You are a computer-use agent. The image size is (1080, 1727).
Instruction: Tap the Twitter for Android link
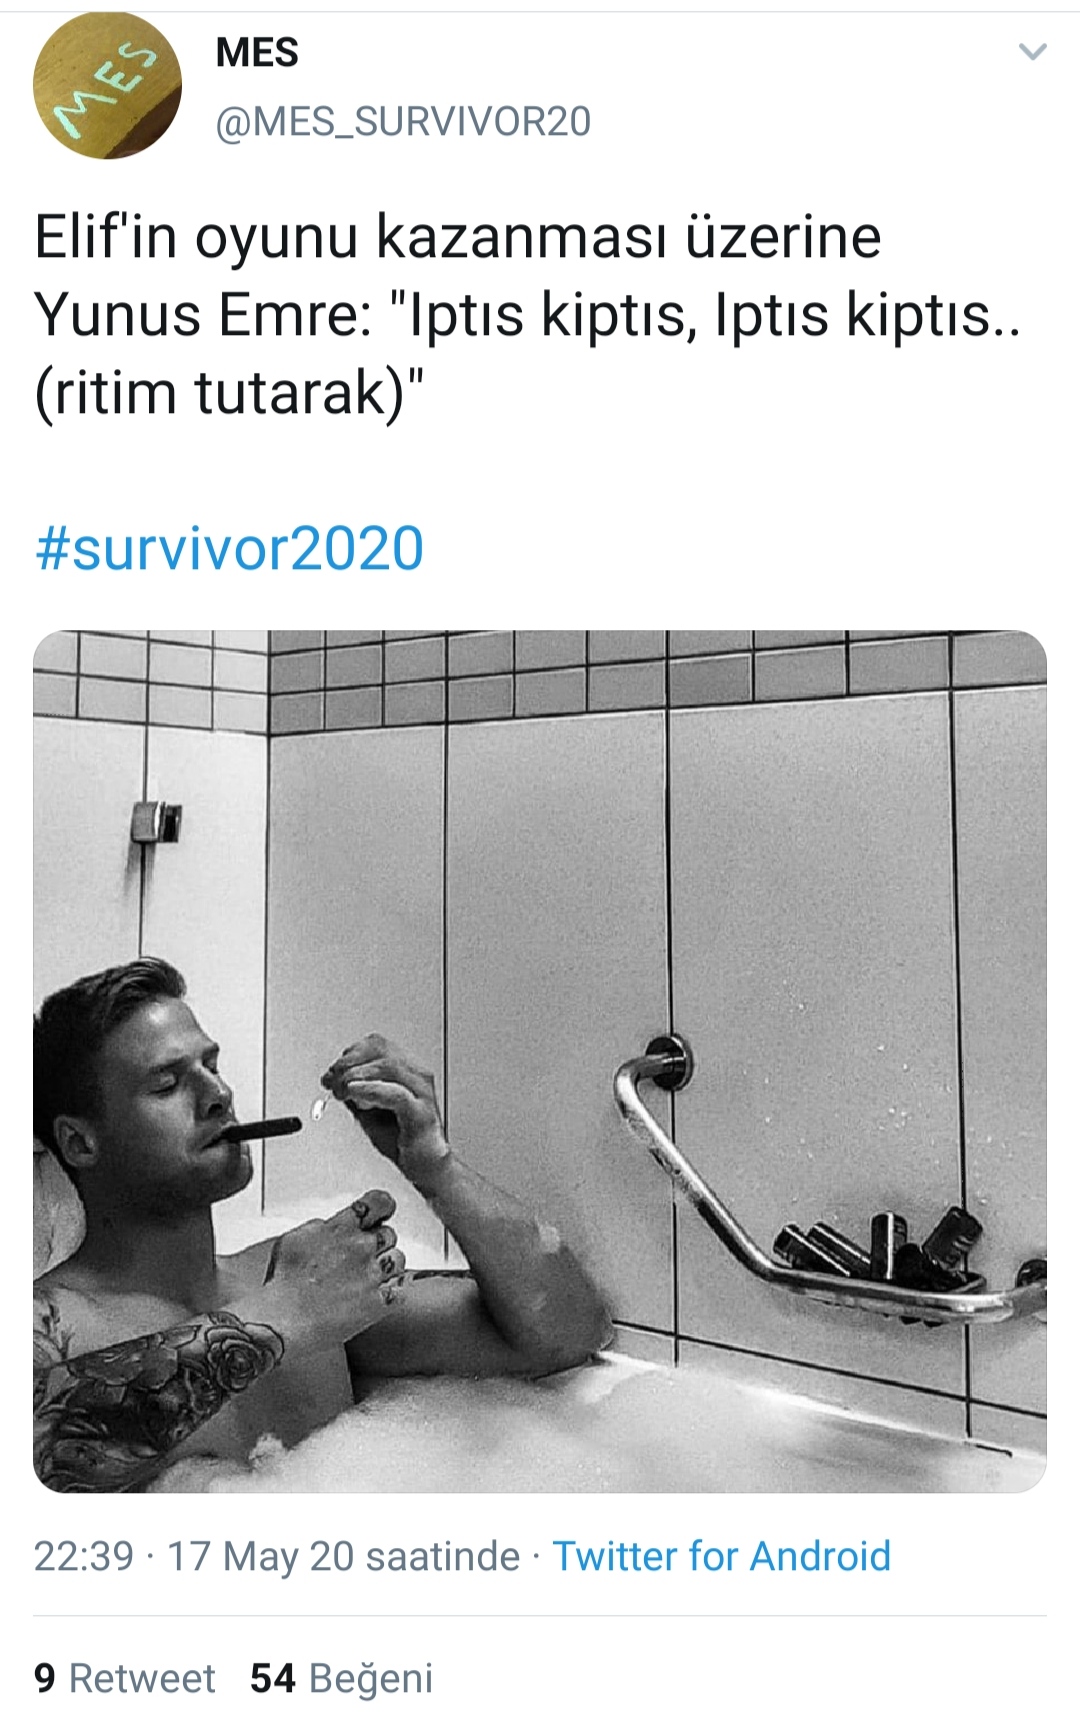(721, 1556)
